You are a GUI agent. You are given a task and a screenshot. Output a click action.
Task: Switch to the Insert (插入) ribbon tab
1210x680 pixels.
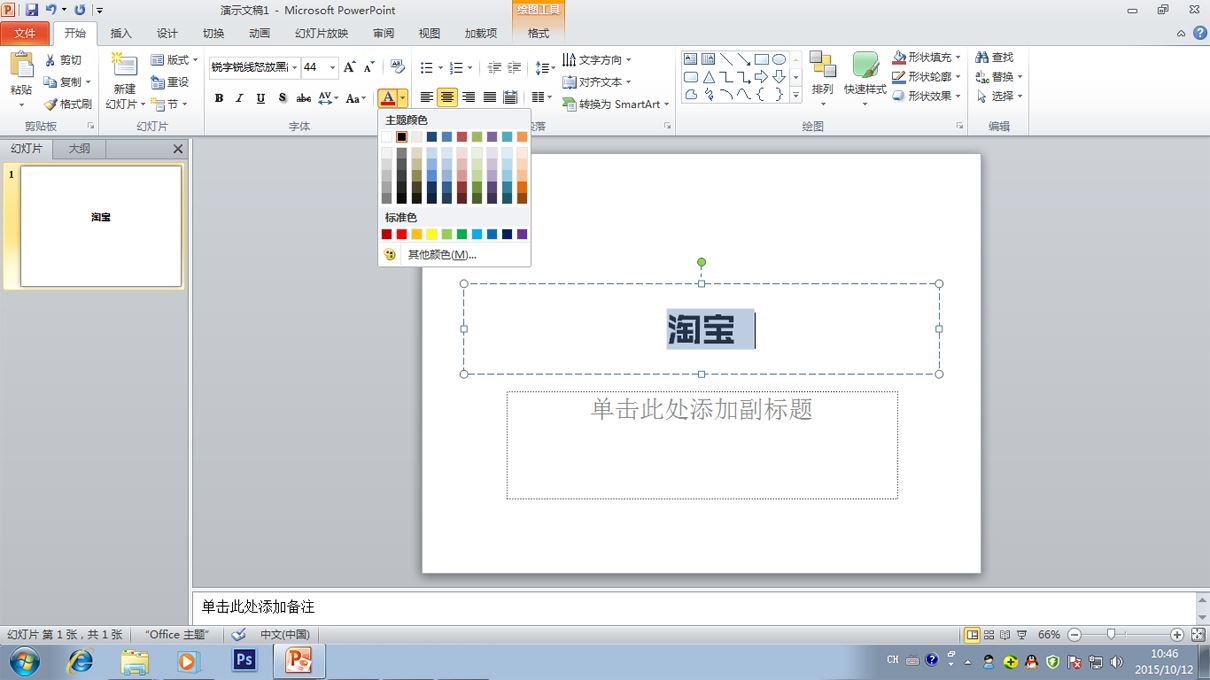click(121, 33)
